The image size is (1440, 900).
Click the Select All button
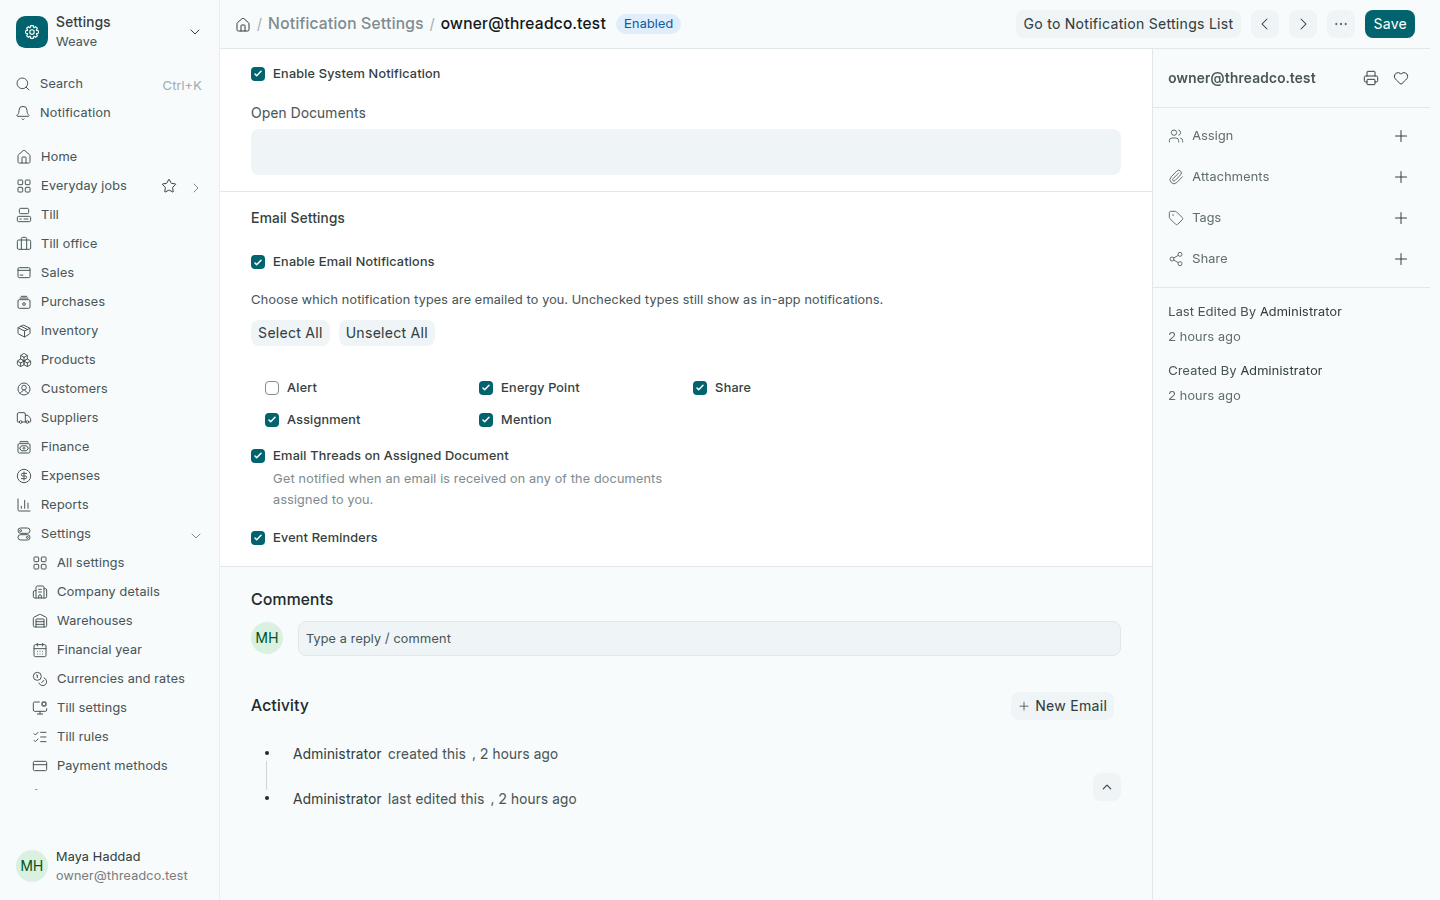[x=290, y=333]
